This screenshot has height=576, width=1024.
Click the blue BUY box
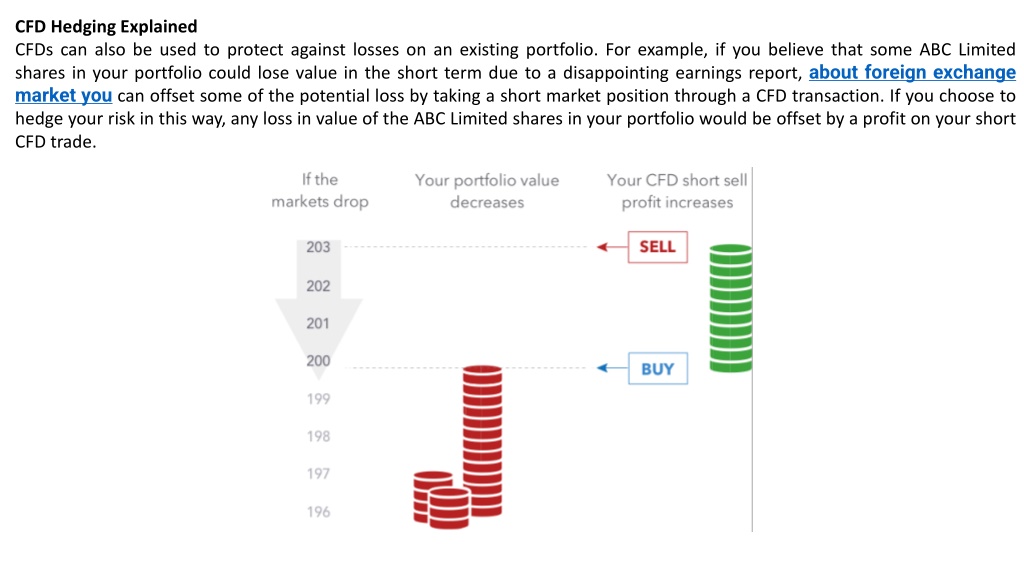[658, 369]
